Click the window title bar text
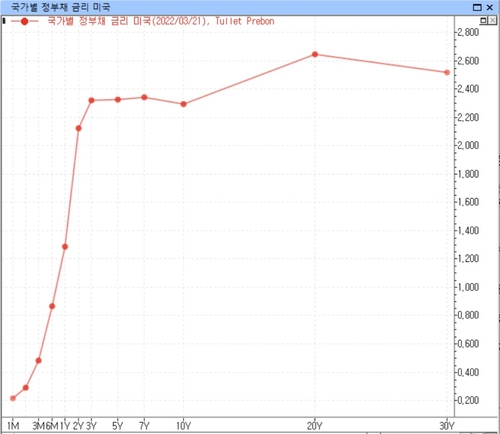 click(60, 7)
